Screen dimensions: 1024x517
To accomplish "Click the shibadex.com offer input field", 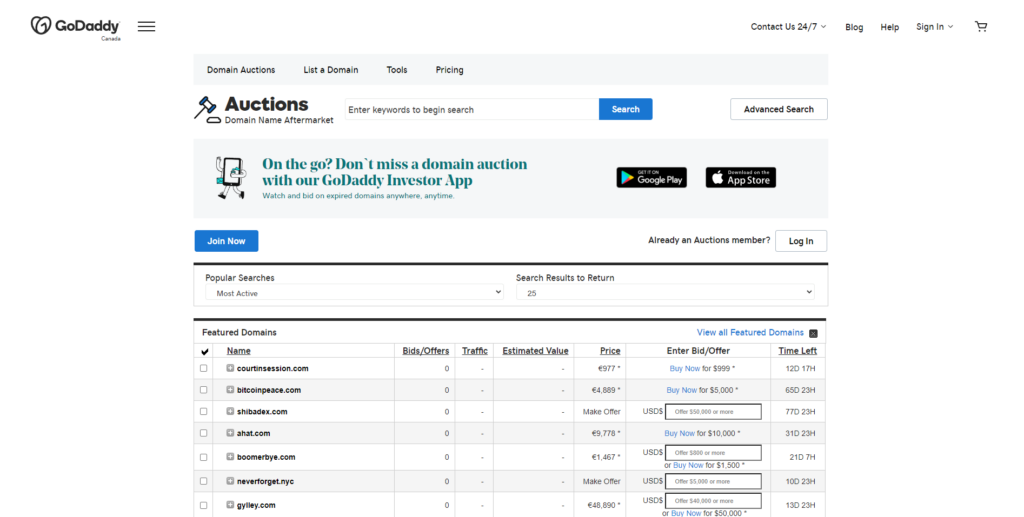I will click(713, 411).
